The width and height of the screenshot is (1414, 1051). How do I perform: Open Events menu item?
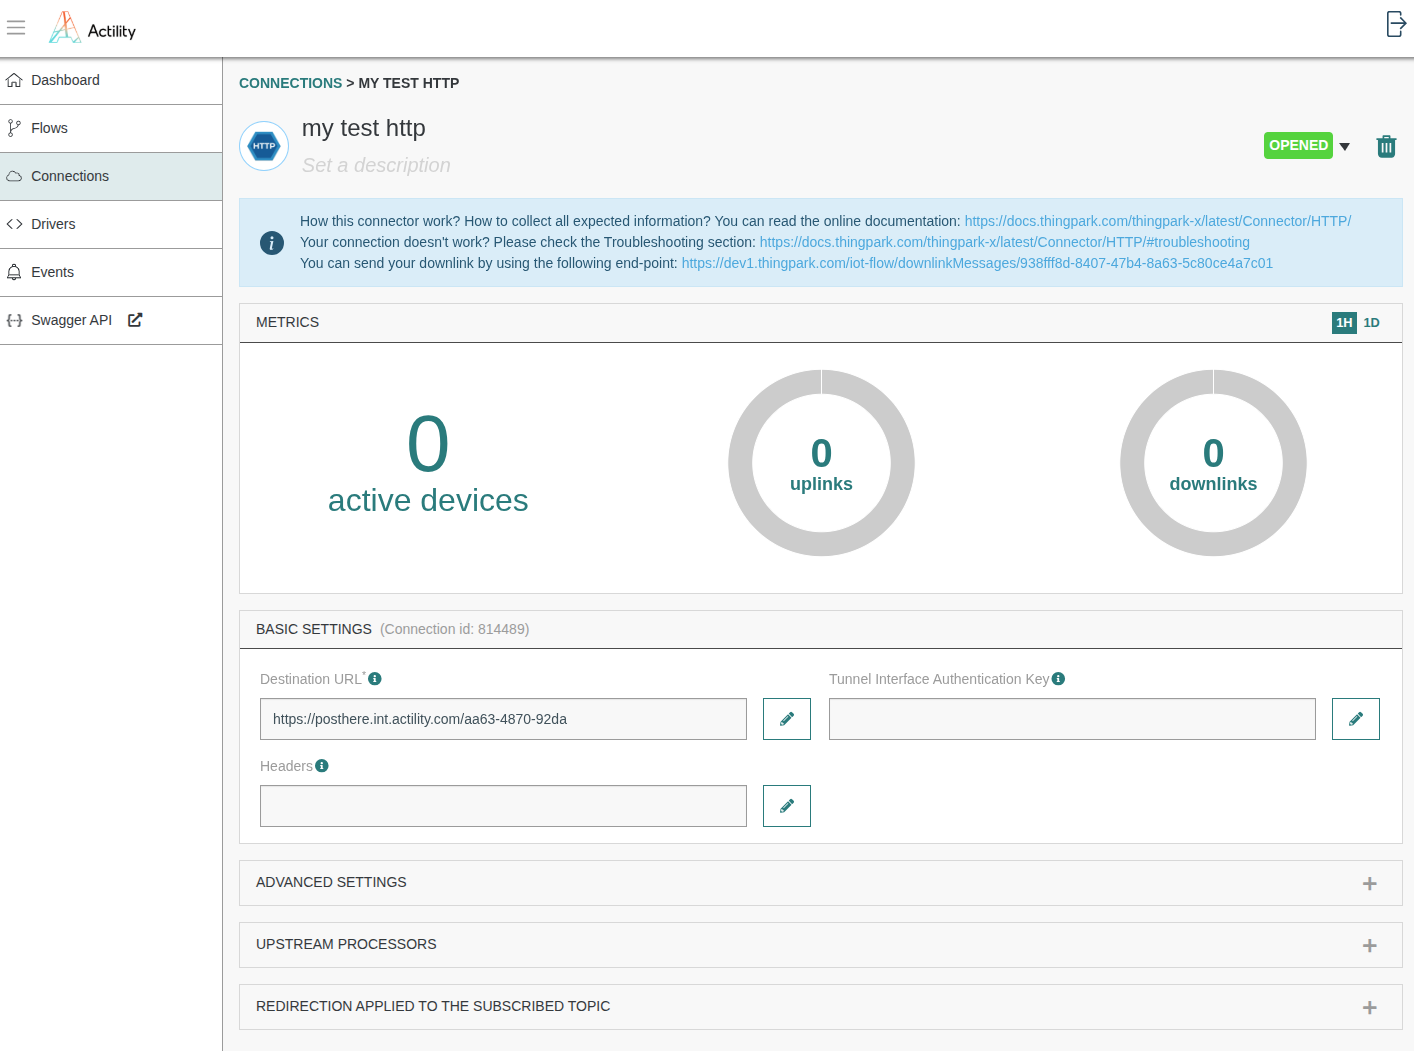pos(111,272)
